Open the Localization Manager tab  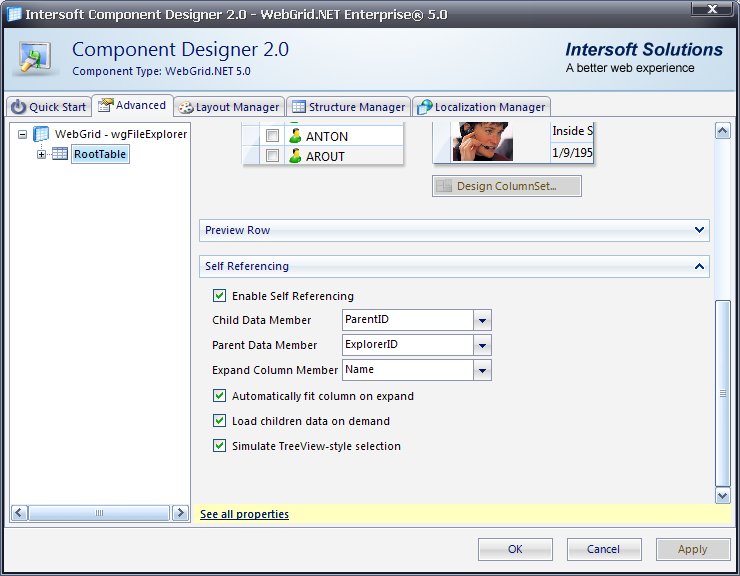coord(481,107)
